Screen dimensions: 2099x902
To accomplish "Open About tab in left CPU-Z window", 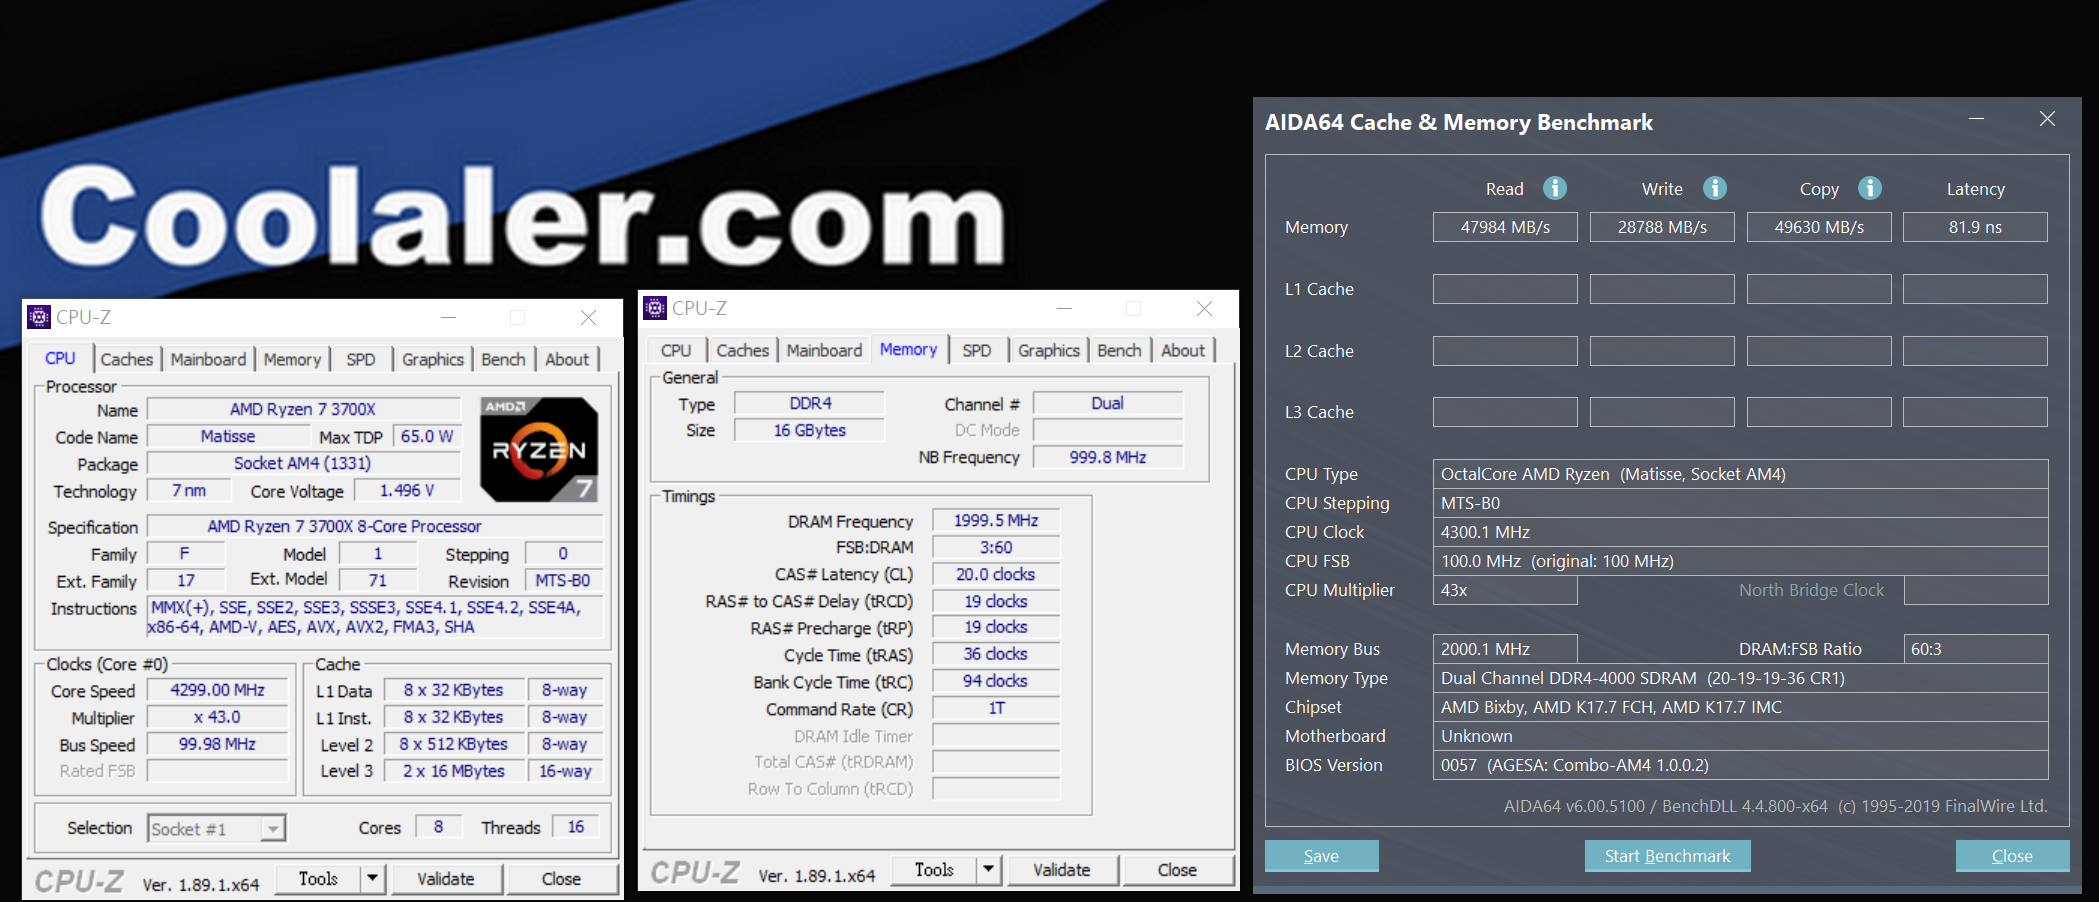I will [x=567, y=359].
